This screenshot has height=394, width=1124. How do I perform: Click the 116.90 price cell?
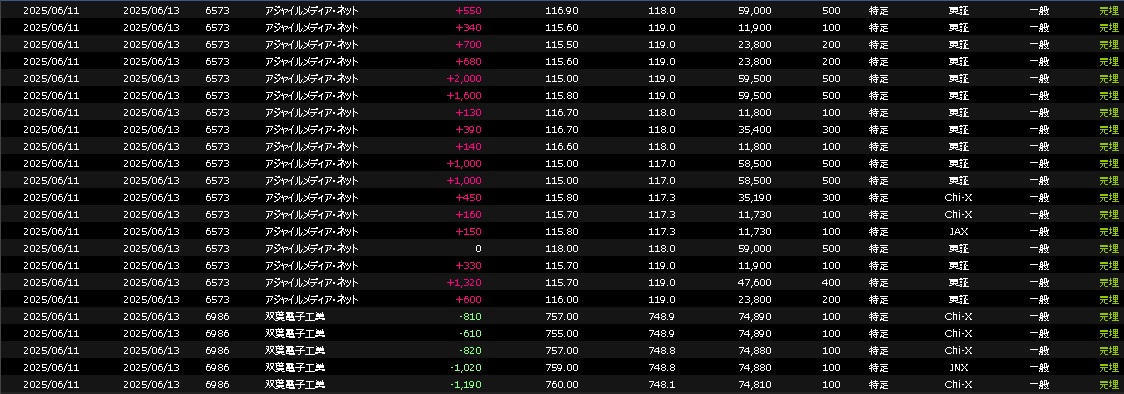(562, 11)
